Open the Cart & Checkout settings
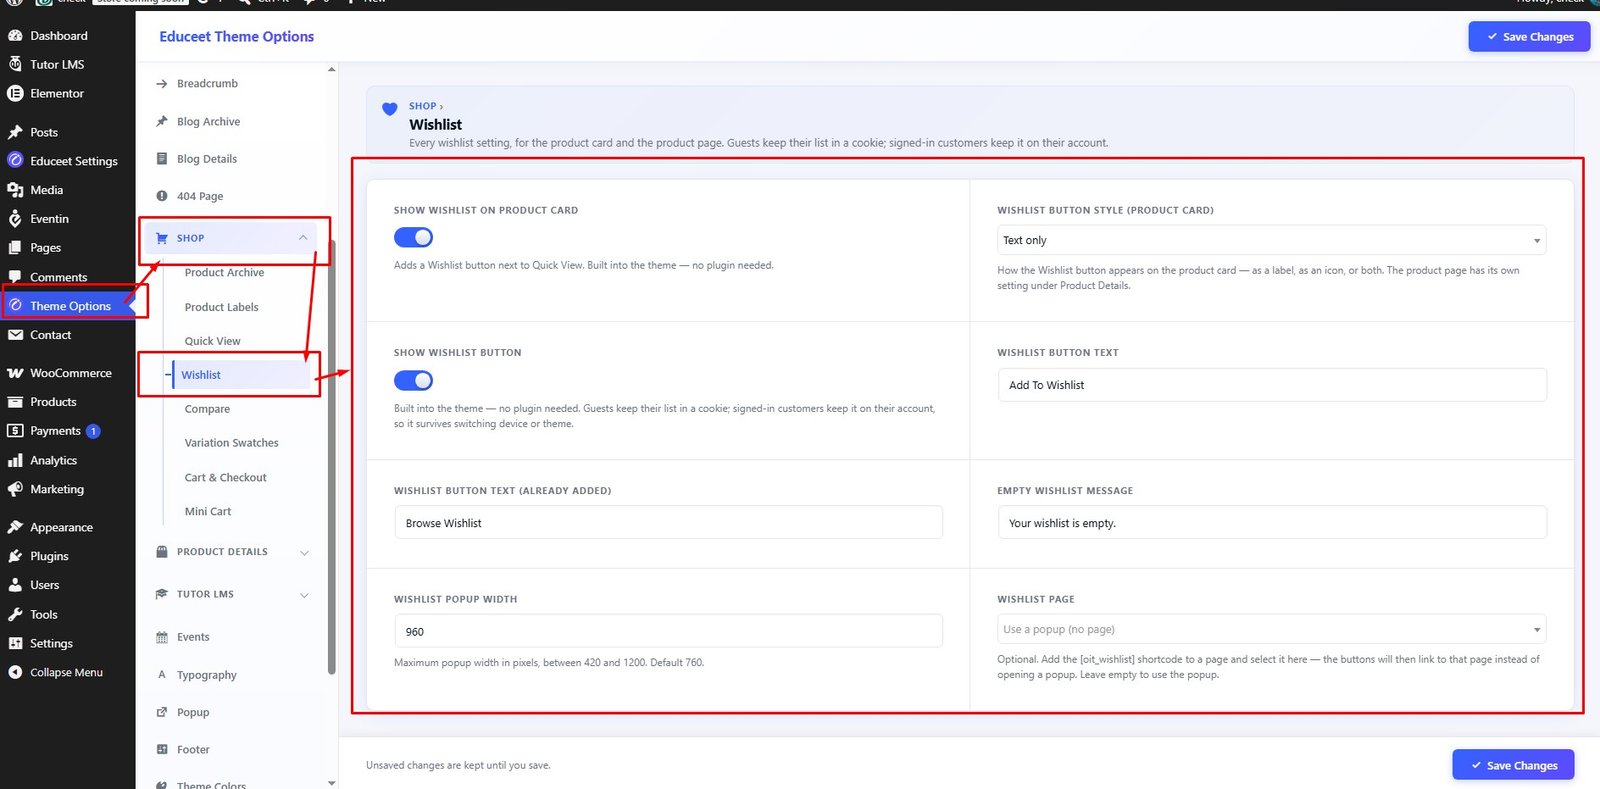Screen dimensions: 1600x789 (x=225, y=478)
